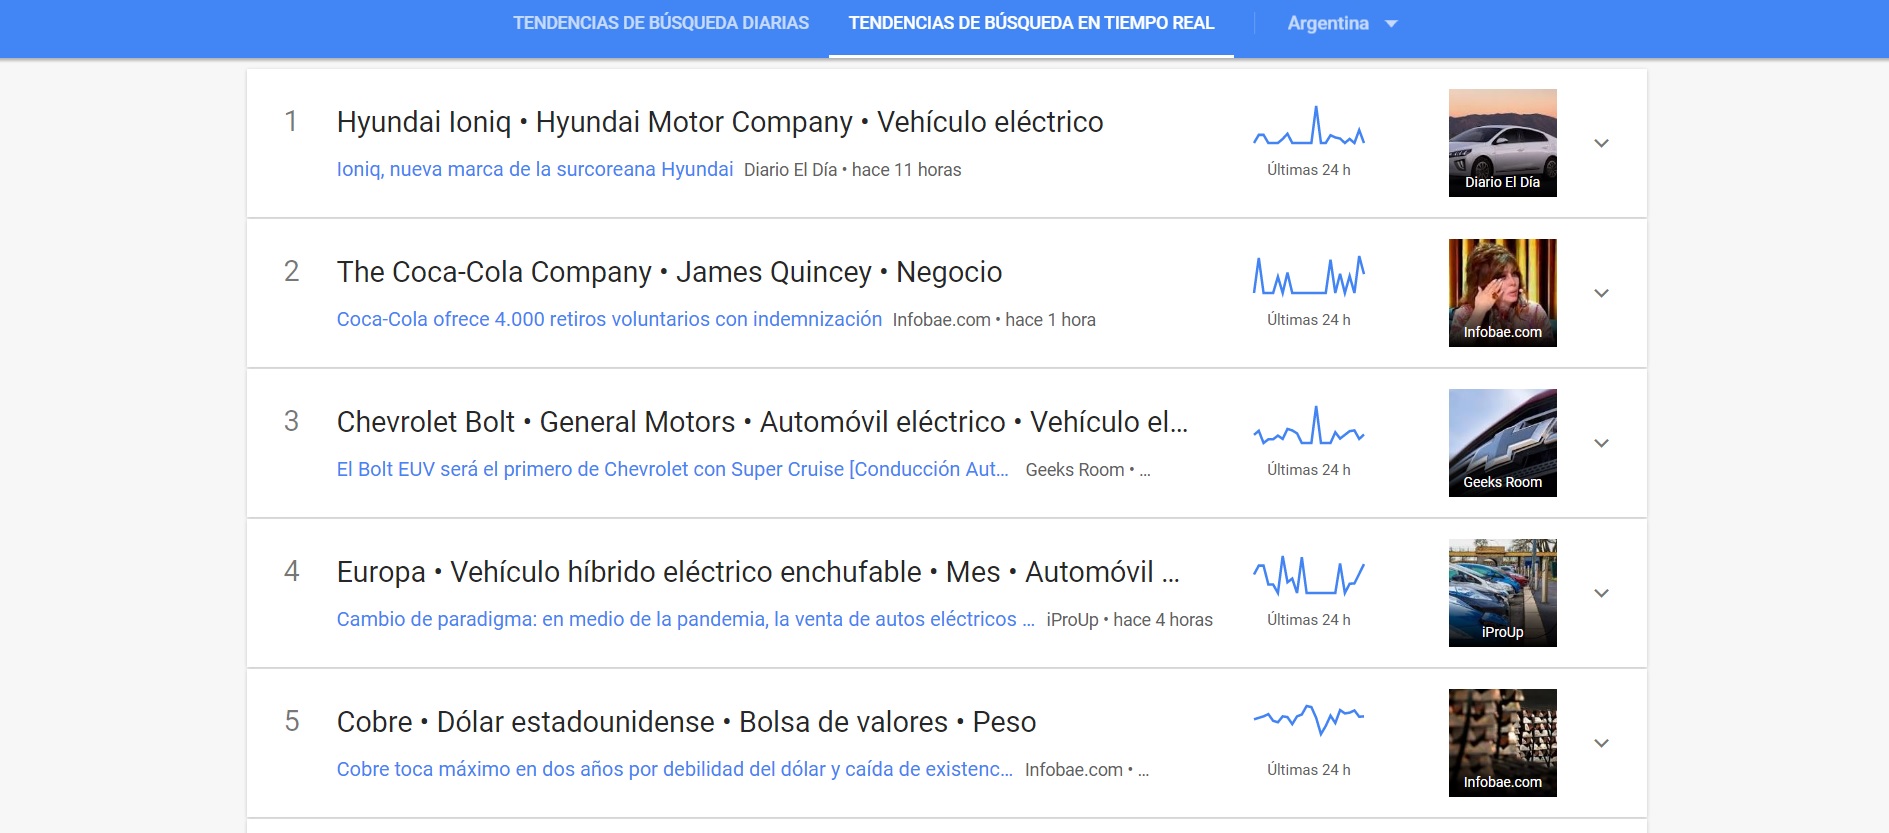Click source text 'Geeks Room'
Image resolution: width=1889 pixels, height=833 pixels.
[1075, 470]
